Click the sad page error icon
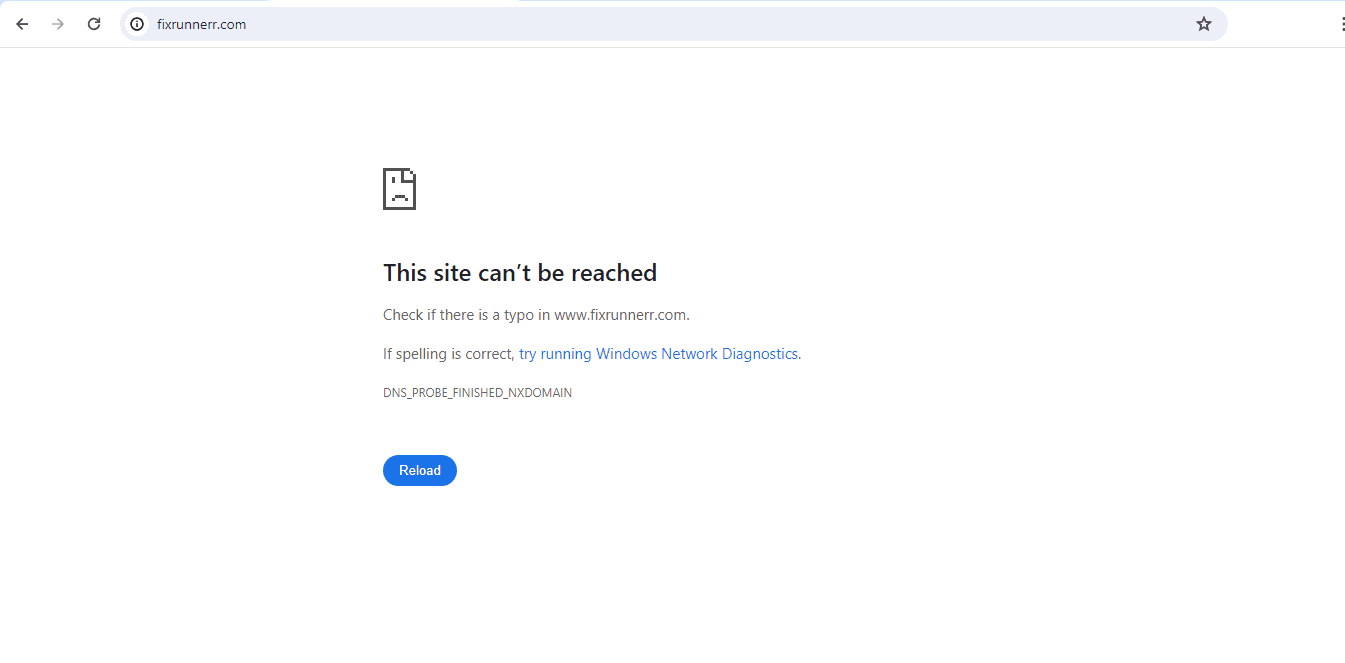Image resolution: width=1345 pixels, height=663 pixels. tap(399, 189)
